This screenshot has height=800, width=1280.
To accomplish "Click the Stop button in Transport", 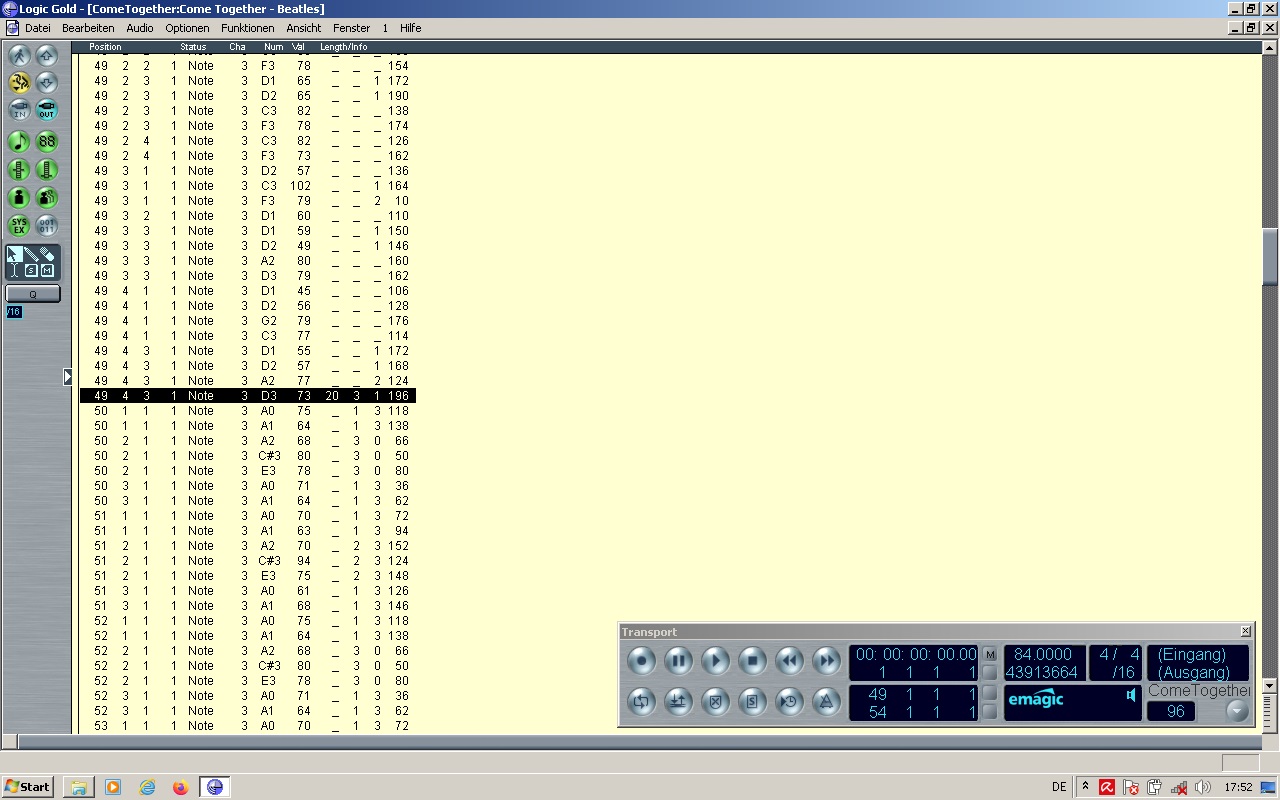I will 752,660.
